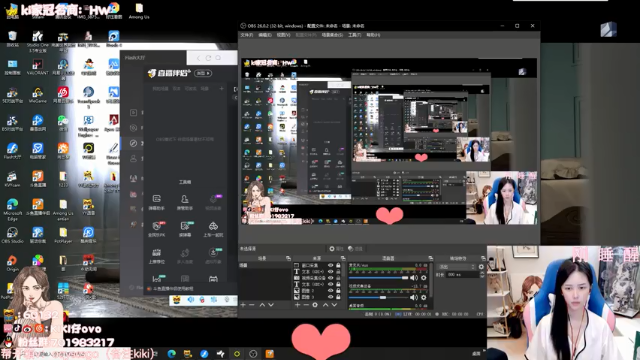
Task: Open source properties gear in sources toolbar
Action: 315,305
